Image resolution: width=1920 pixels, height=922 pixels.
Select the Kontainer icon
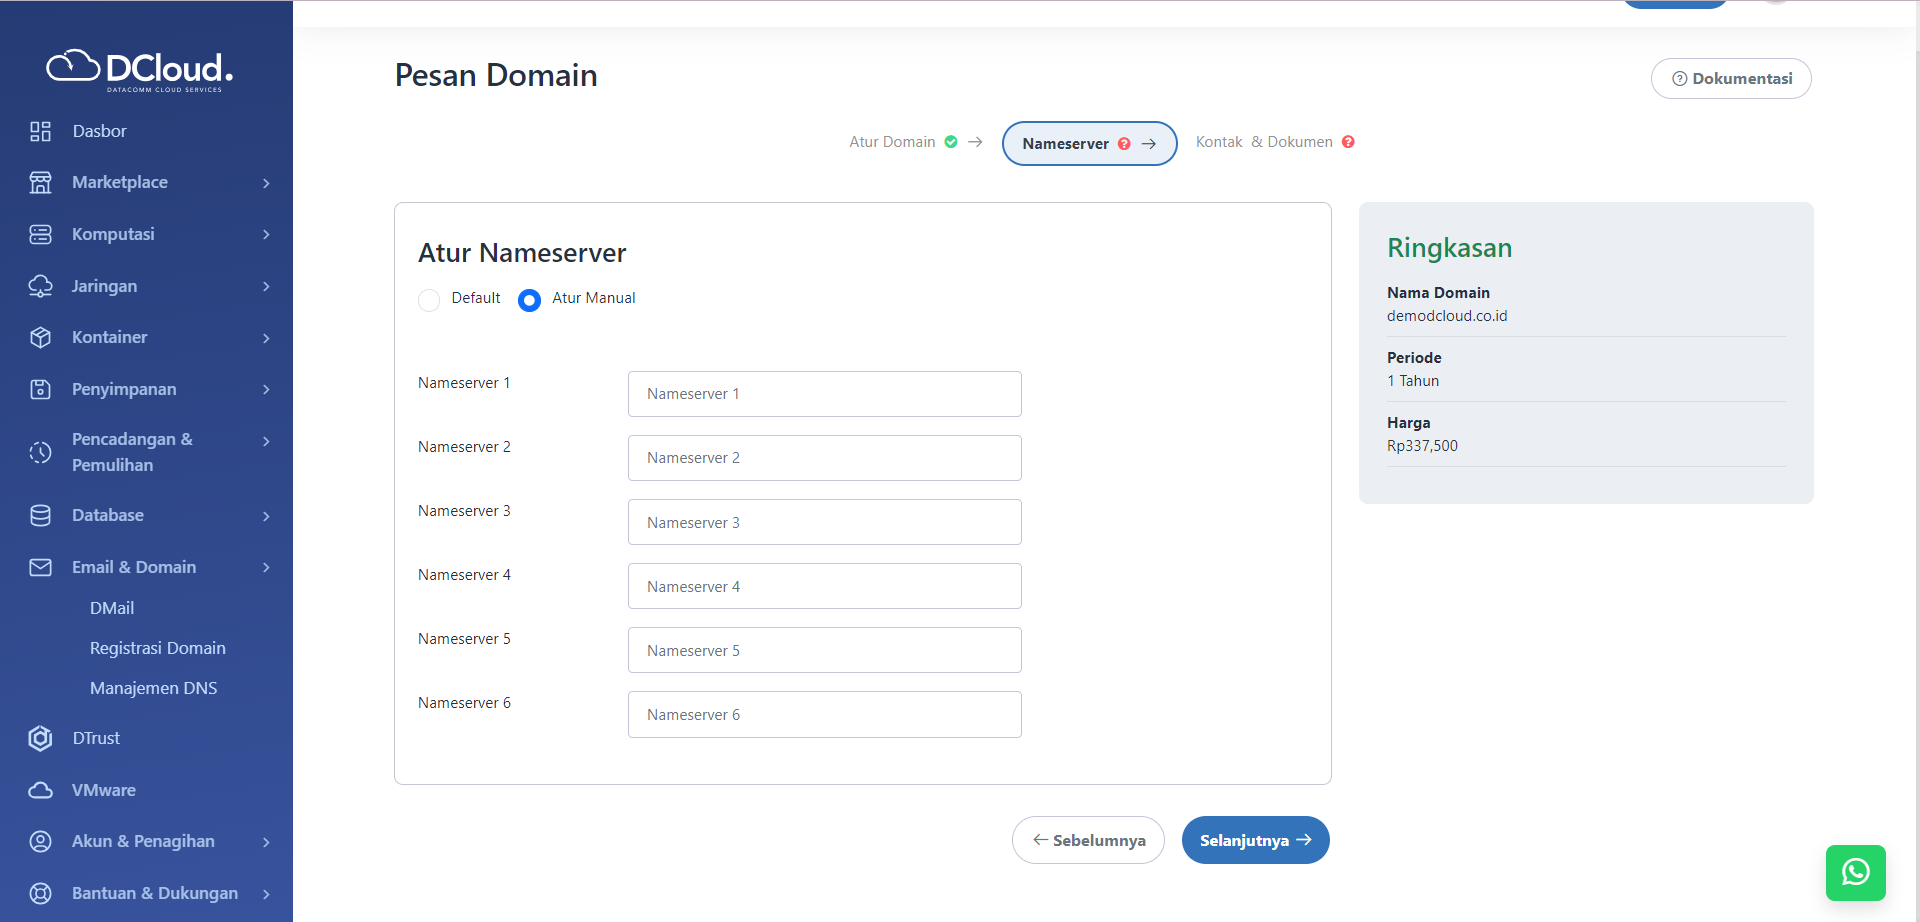click(x=40, y=337)
